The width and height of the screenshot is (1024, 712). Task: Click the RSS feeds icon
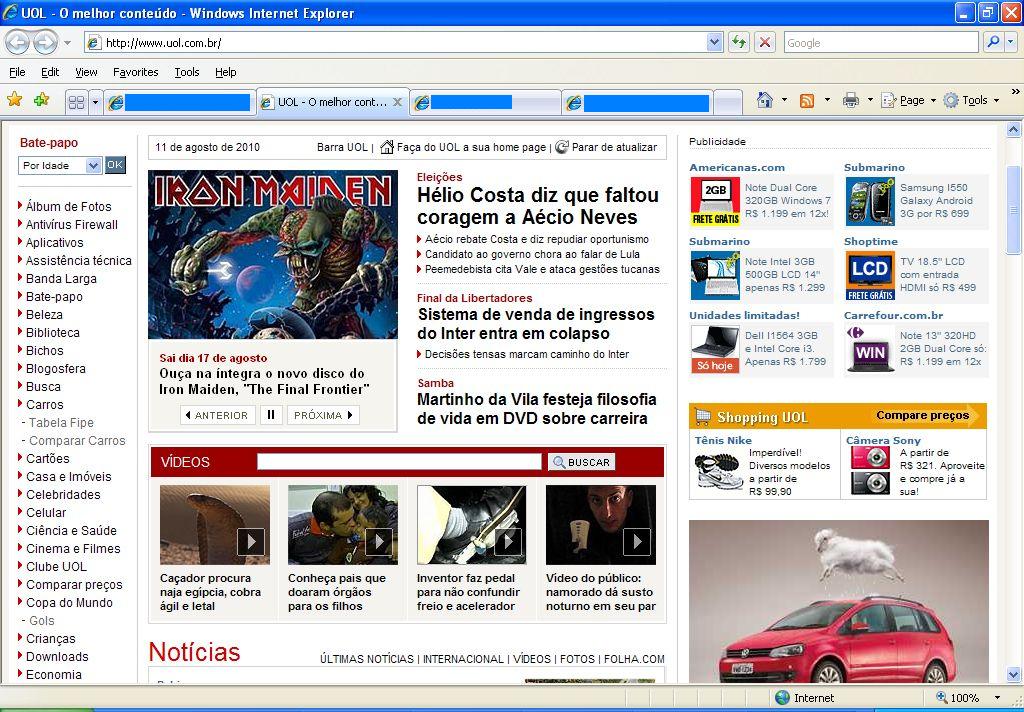[x=806, y=100]
